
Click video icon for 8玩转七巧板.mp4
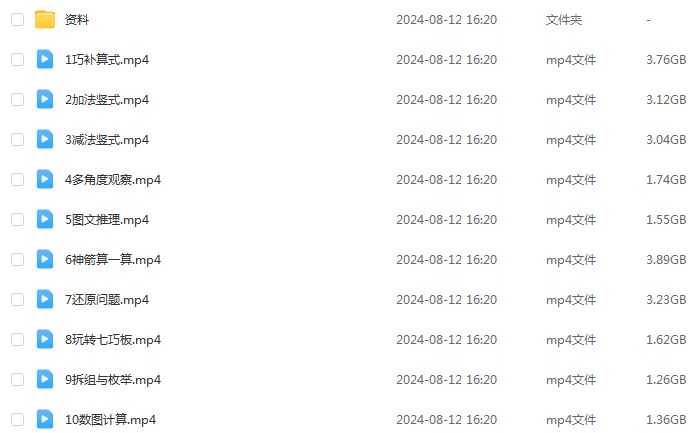coord(45,339)
